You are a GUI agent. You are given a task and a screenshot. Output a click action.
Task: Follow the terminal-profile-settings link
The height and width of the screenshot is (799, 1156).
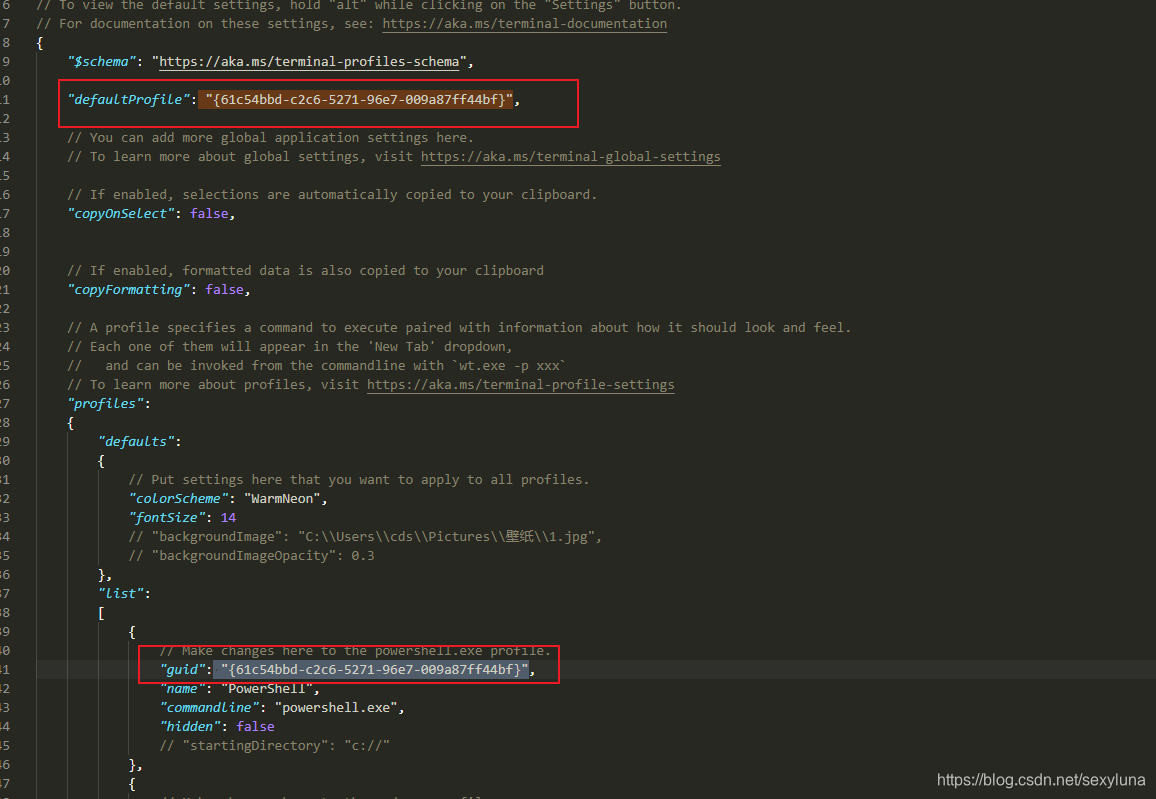point(520,385)
